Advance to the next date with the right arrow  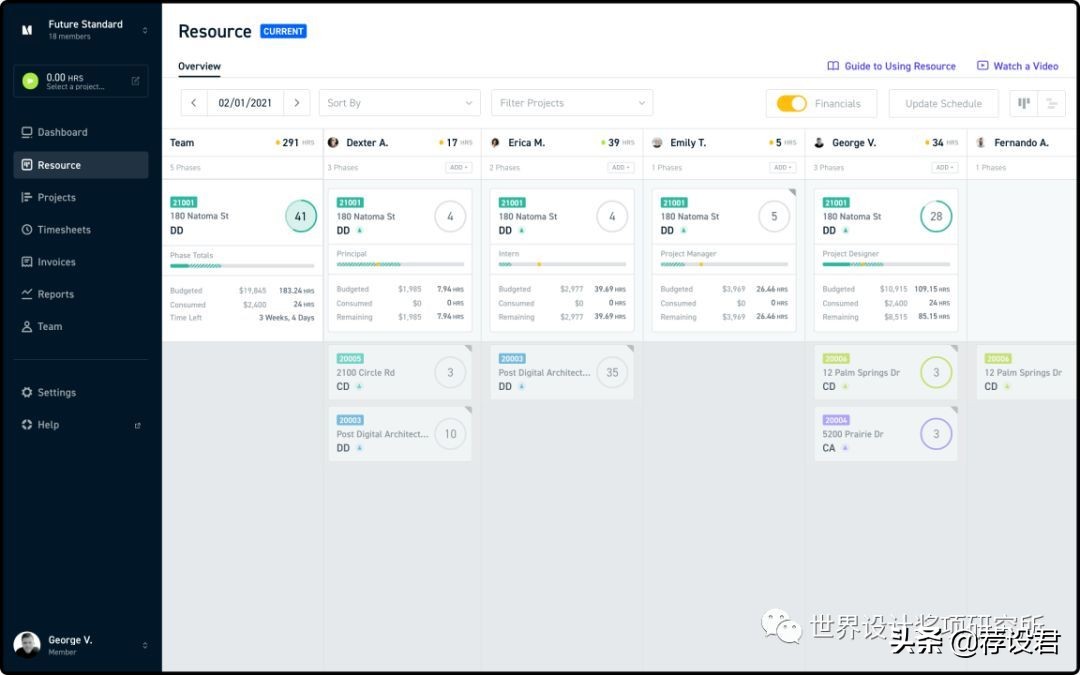[x=296, y=103]
